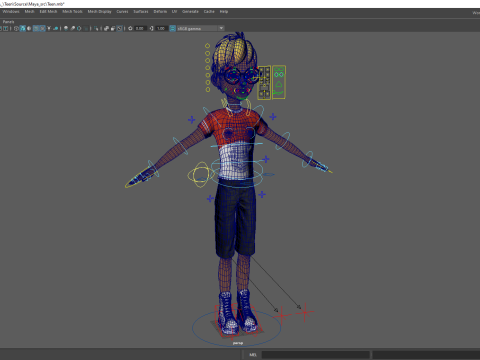Toggle Use All Lights icon
The height and width of the screenshot is (360, 480).
click(x=49, y=28)
